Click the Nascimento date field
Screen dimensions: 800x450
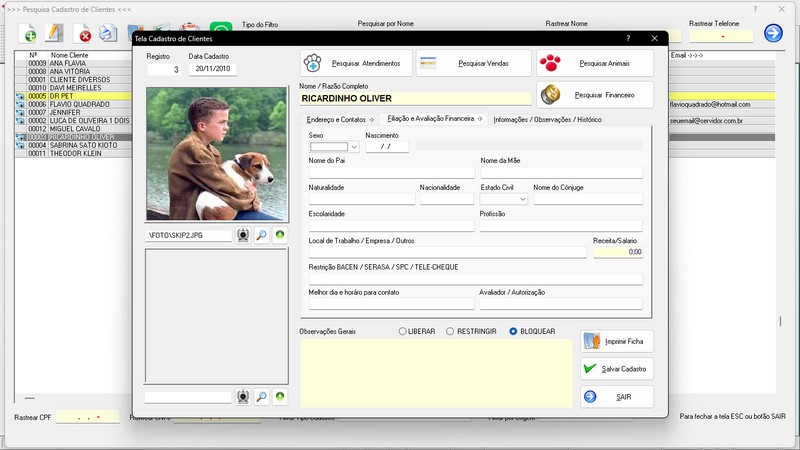[387, 147]
